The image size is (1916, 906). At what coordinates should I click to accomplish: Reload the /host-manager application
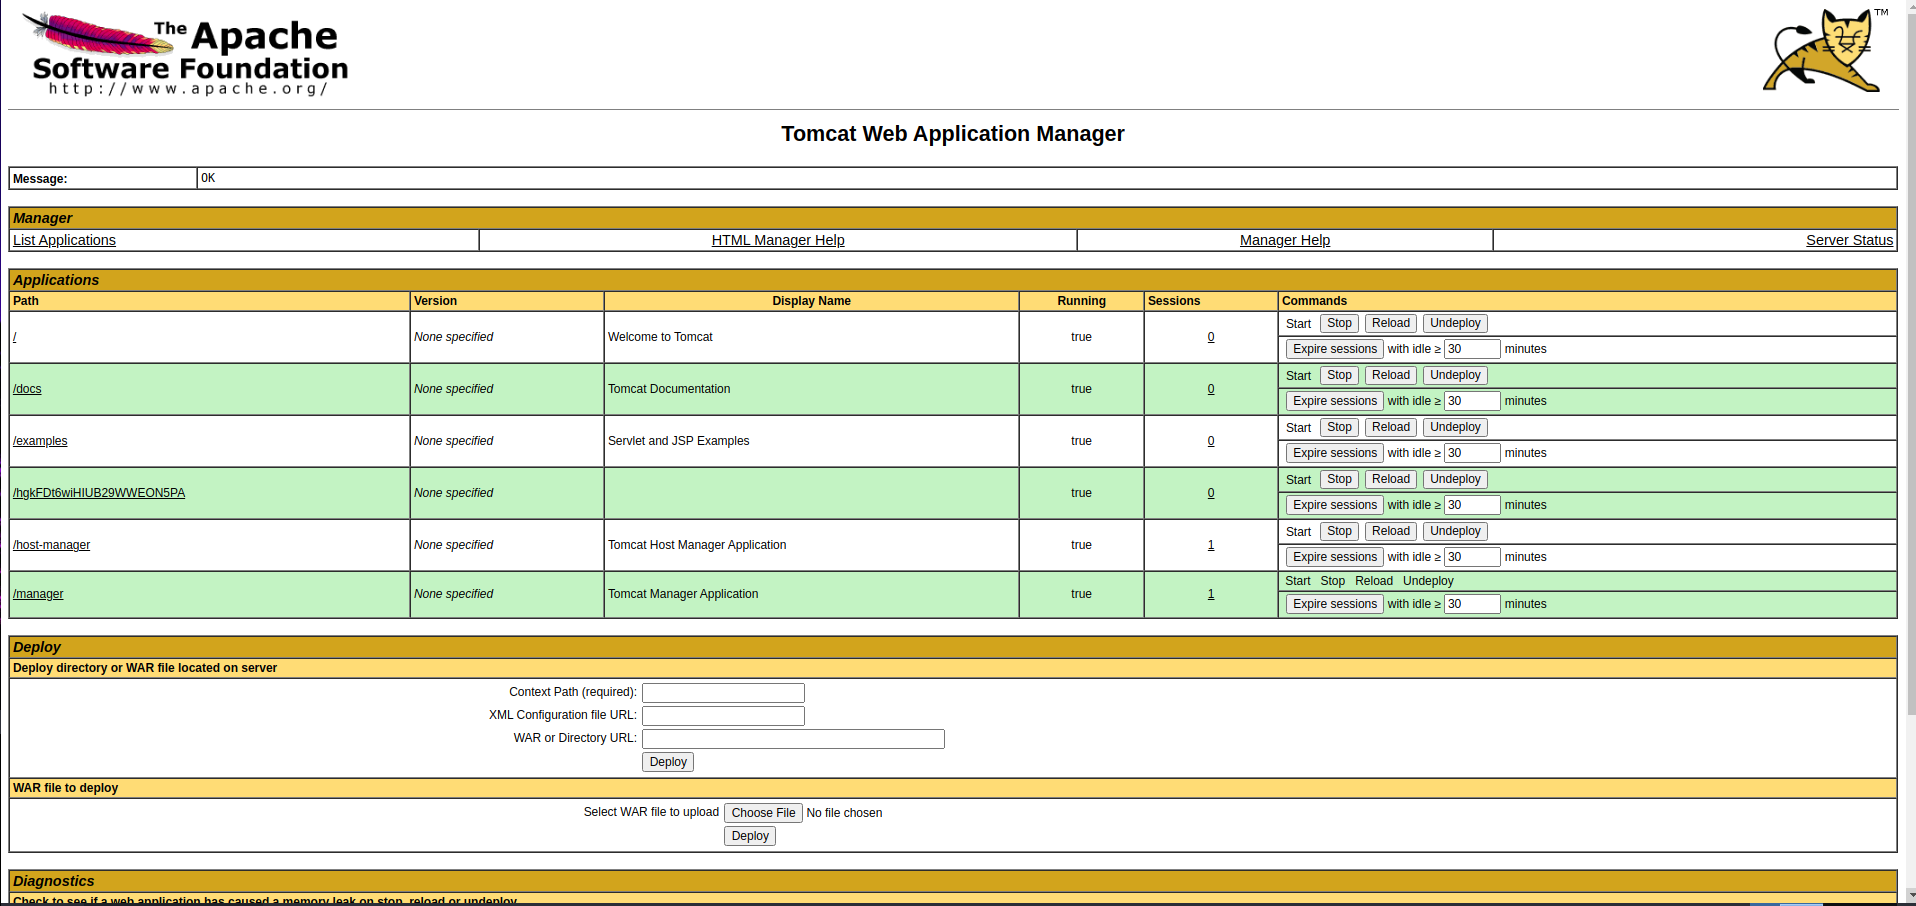(x=1390, y=531)
